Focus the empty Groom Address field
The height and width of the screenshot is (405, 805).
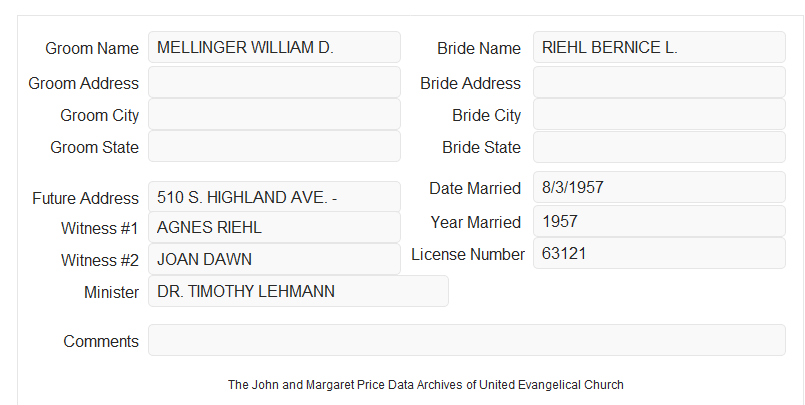click(274, 82)
